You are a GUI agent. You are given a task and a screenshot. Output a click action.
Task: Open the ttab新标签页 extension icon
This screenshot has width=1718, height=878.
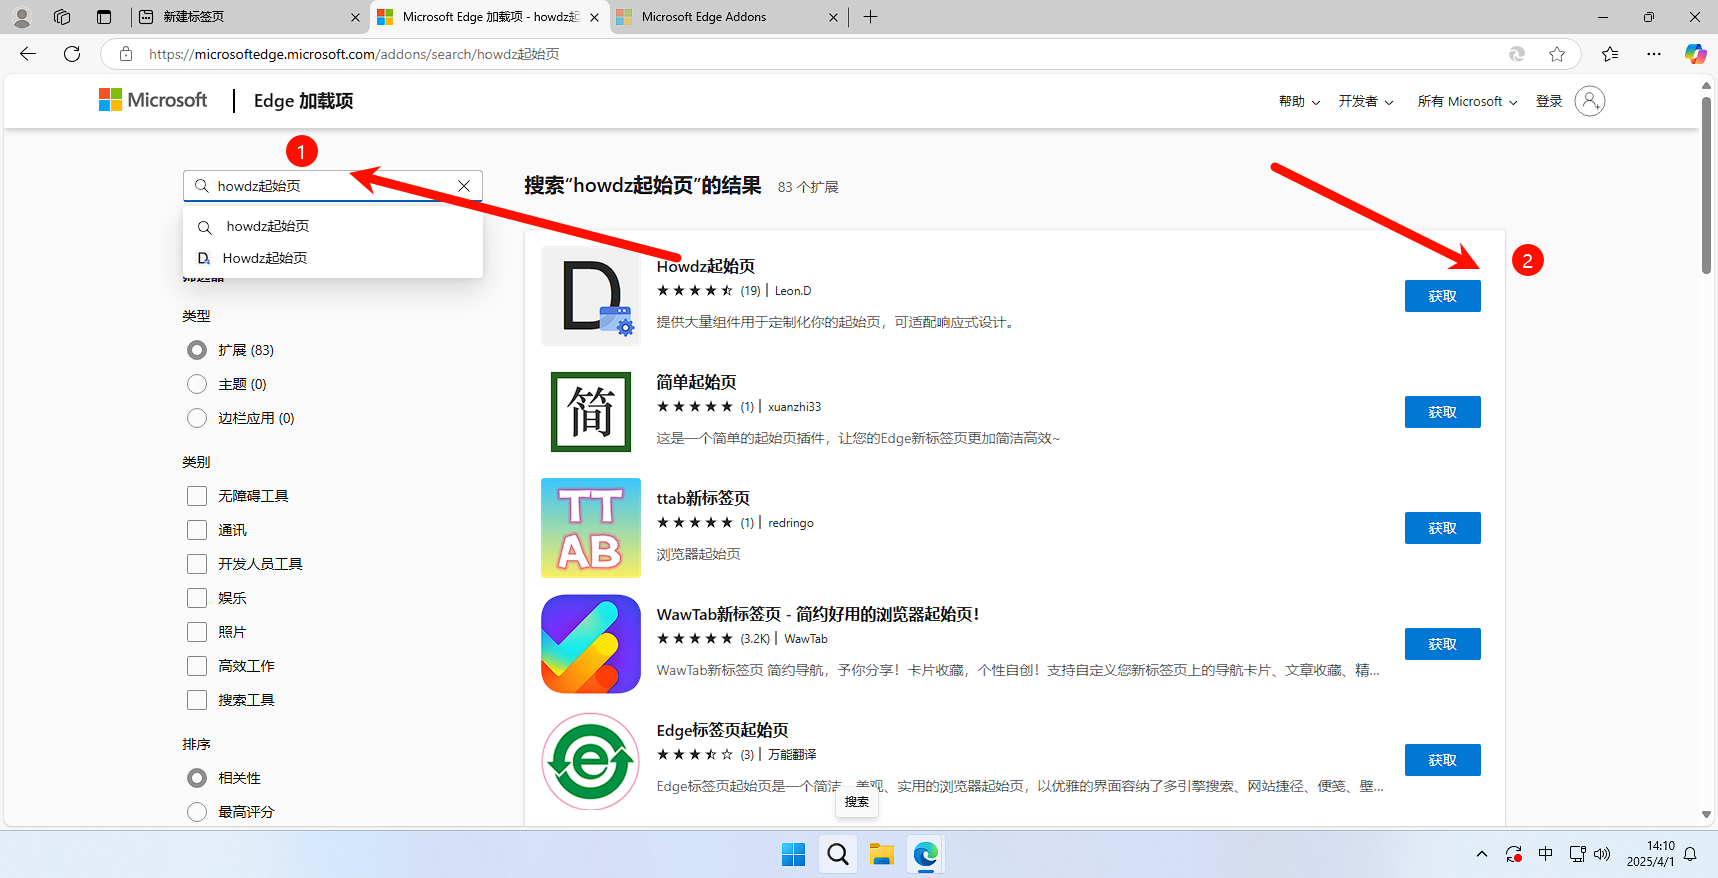591,528
